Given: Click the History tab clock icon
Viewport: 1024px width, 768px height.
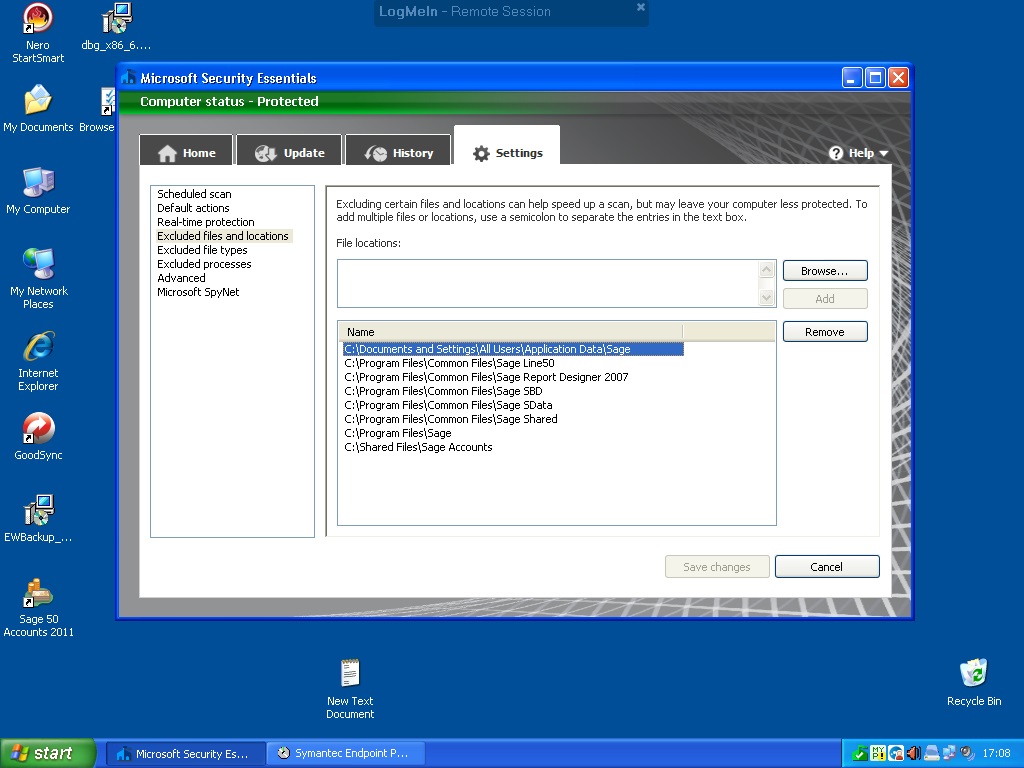Looking at the screenshot, I should coord(376,153).
